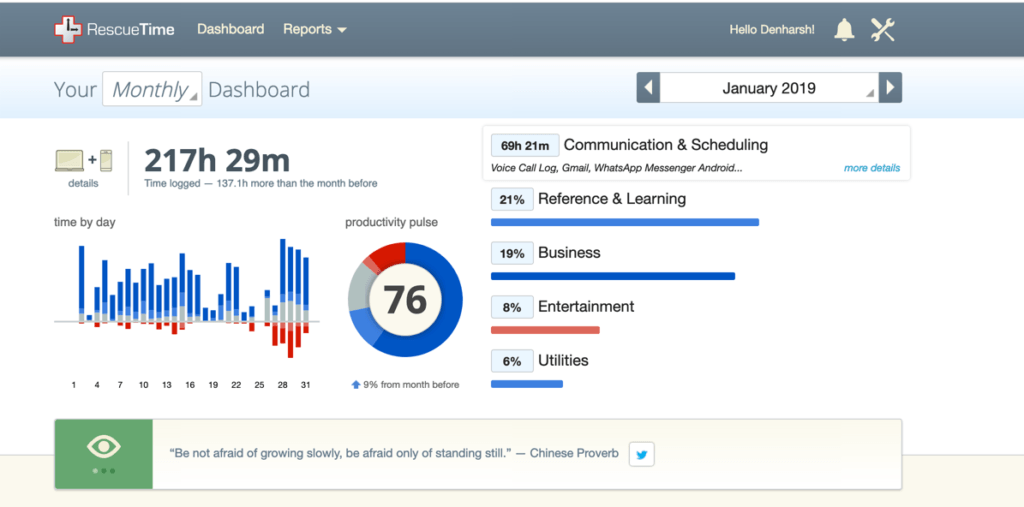Open the Reports dropdown menu

click(314, 29)
